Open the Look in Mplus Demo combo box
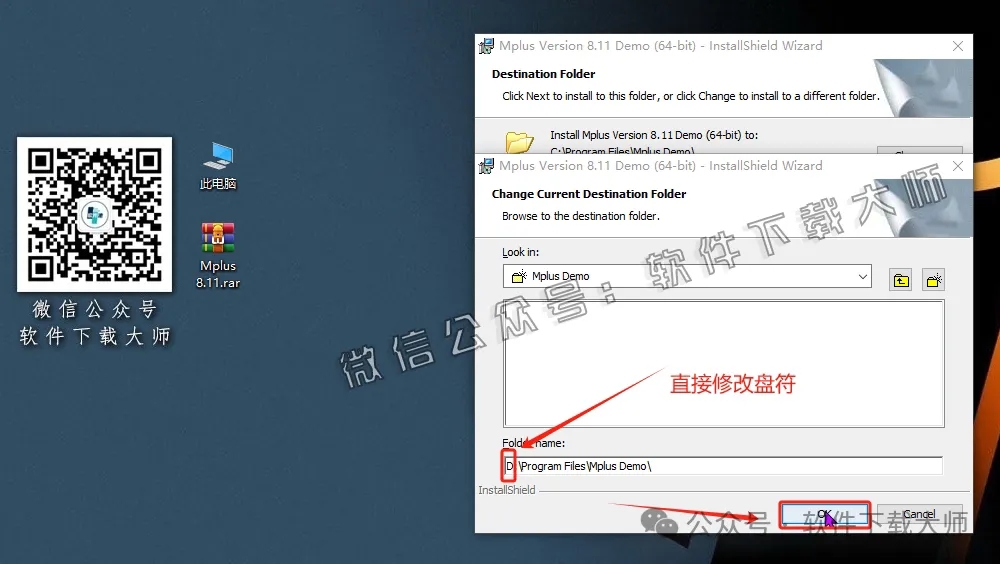Image resolution: width=1000 pixels, height=564 pixels. (x=687, y=276)
